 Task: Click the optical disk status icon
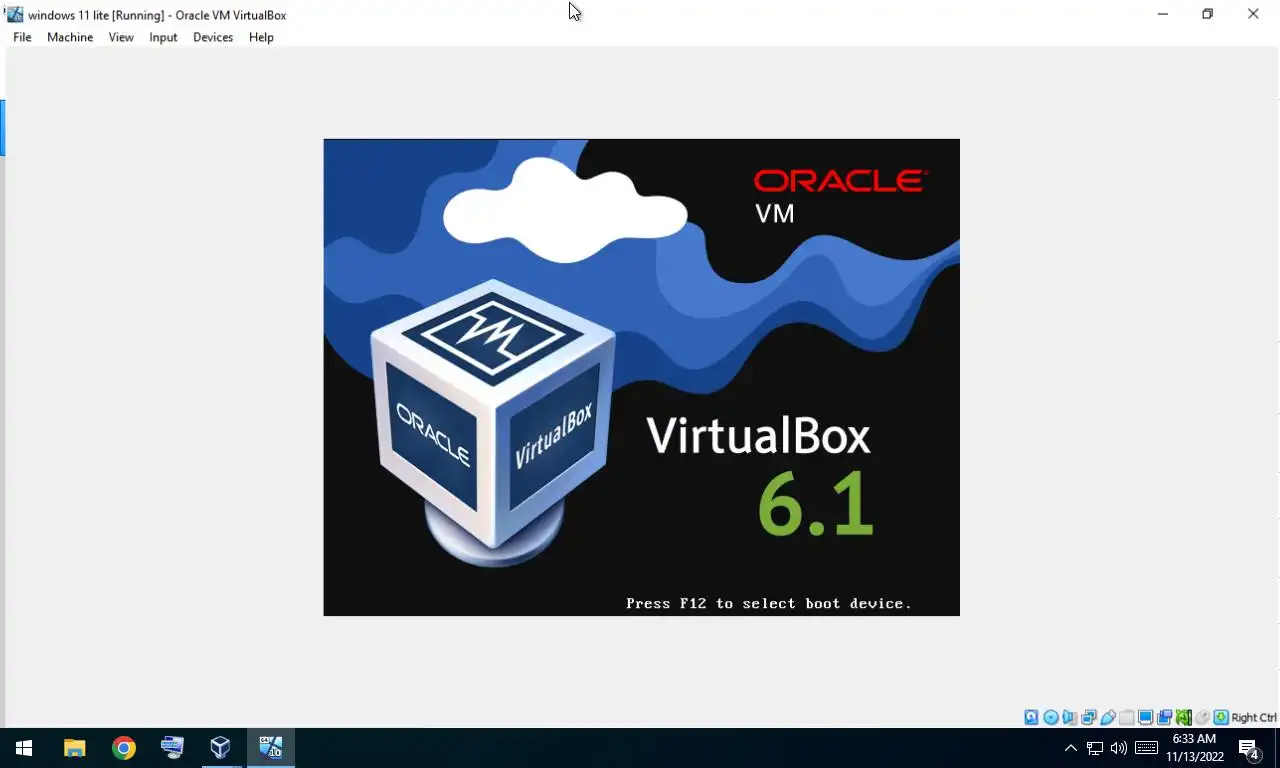point(1051,717)
